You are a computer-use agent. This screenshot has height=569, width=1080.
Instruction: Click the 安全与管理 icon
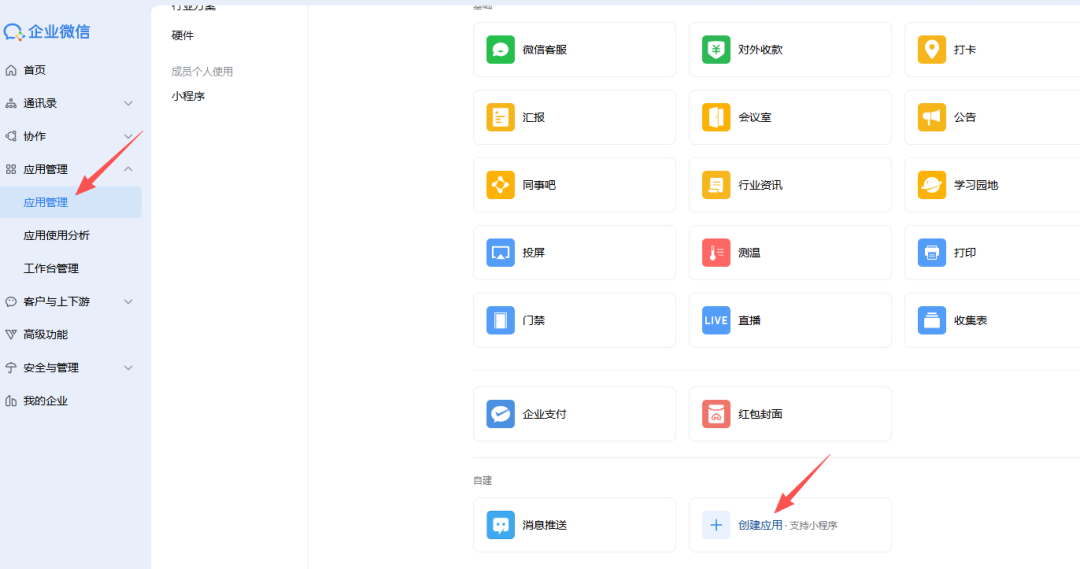point(11,368)
